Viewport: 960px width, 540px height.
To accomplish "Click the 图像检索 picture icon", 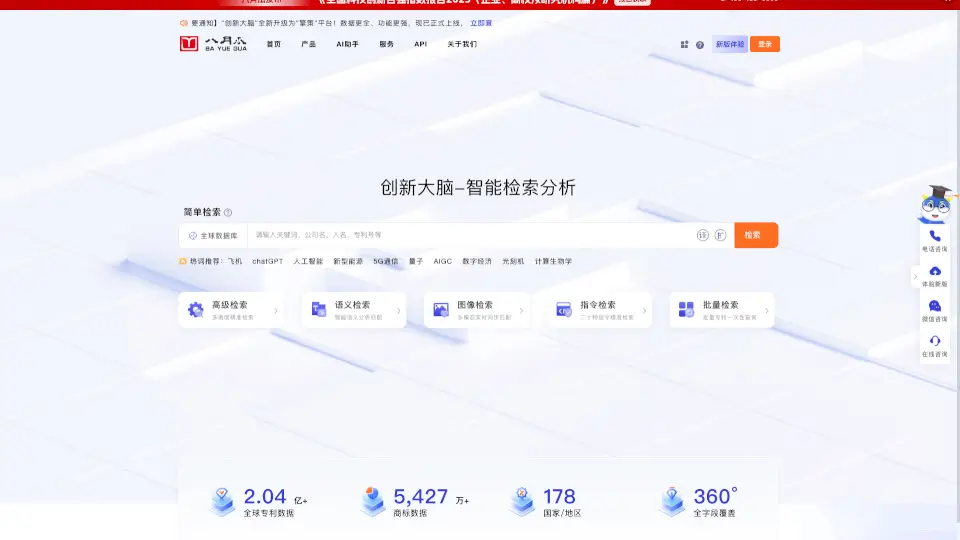I will [x=441, y=310].
